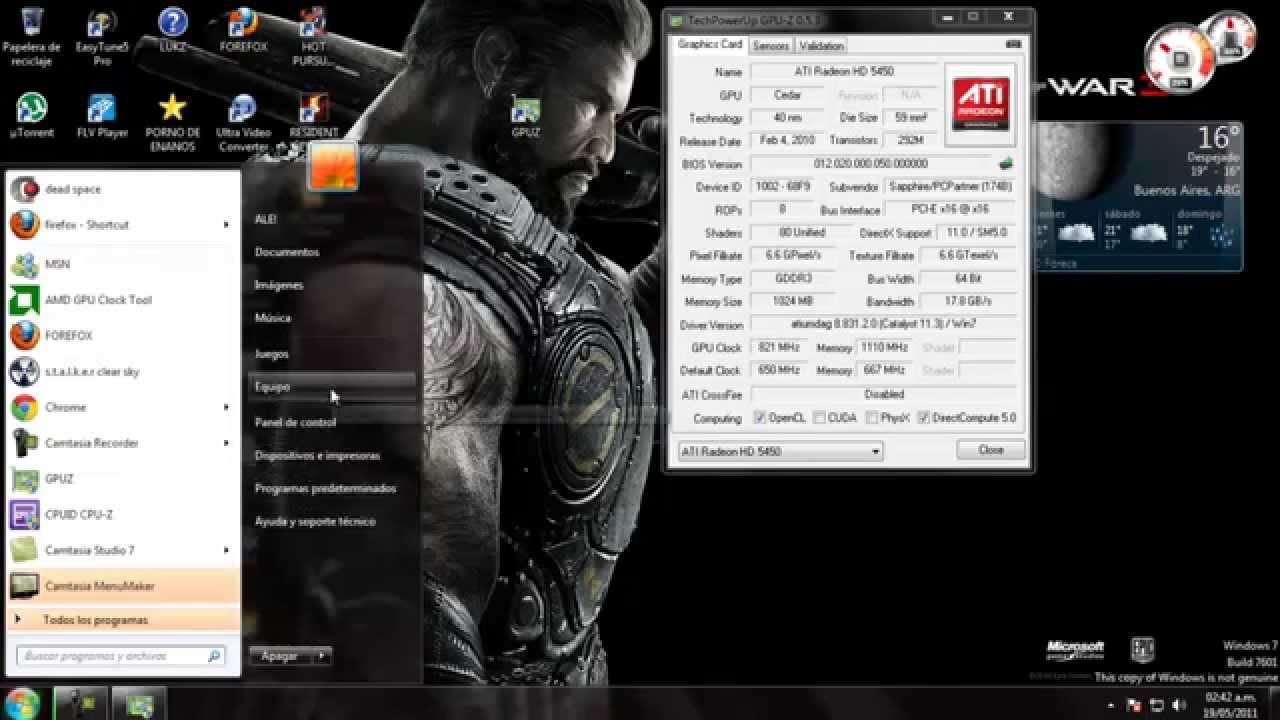Expand Chrome jump list arrow

tap(226, 408)
